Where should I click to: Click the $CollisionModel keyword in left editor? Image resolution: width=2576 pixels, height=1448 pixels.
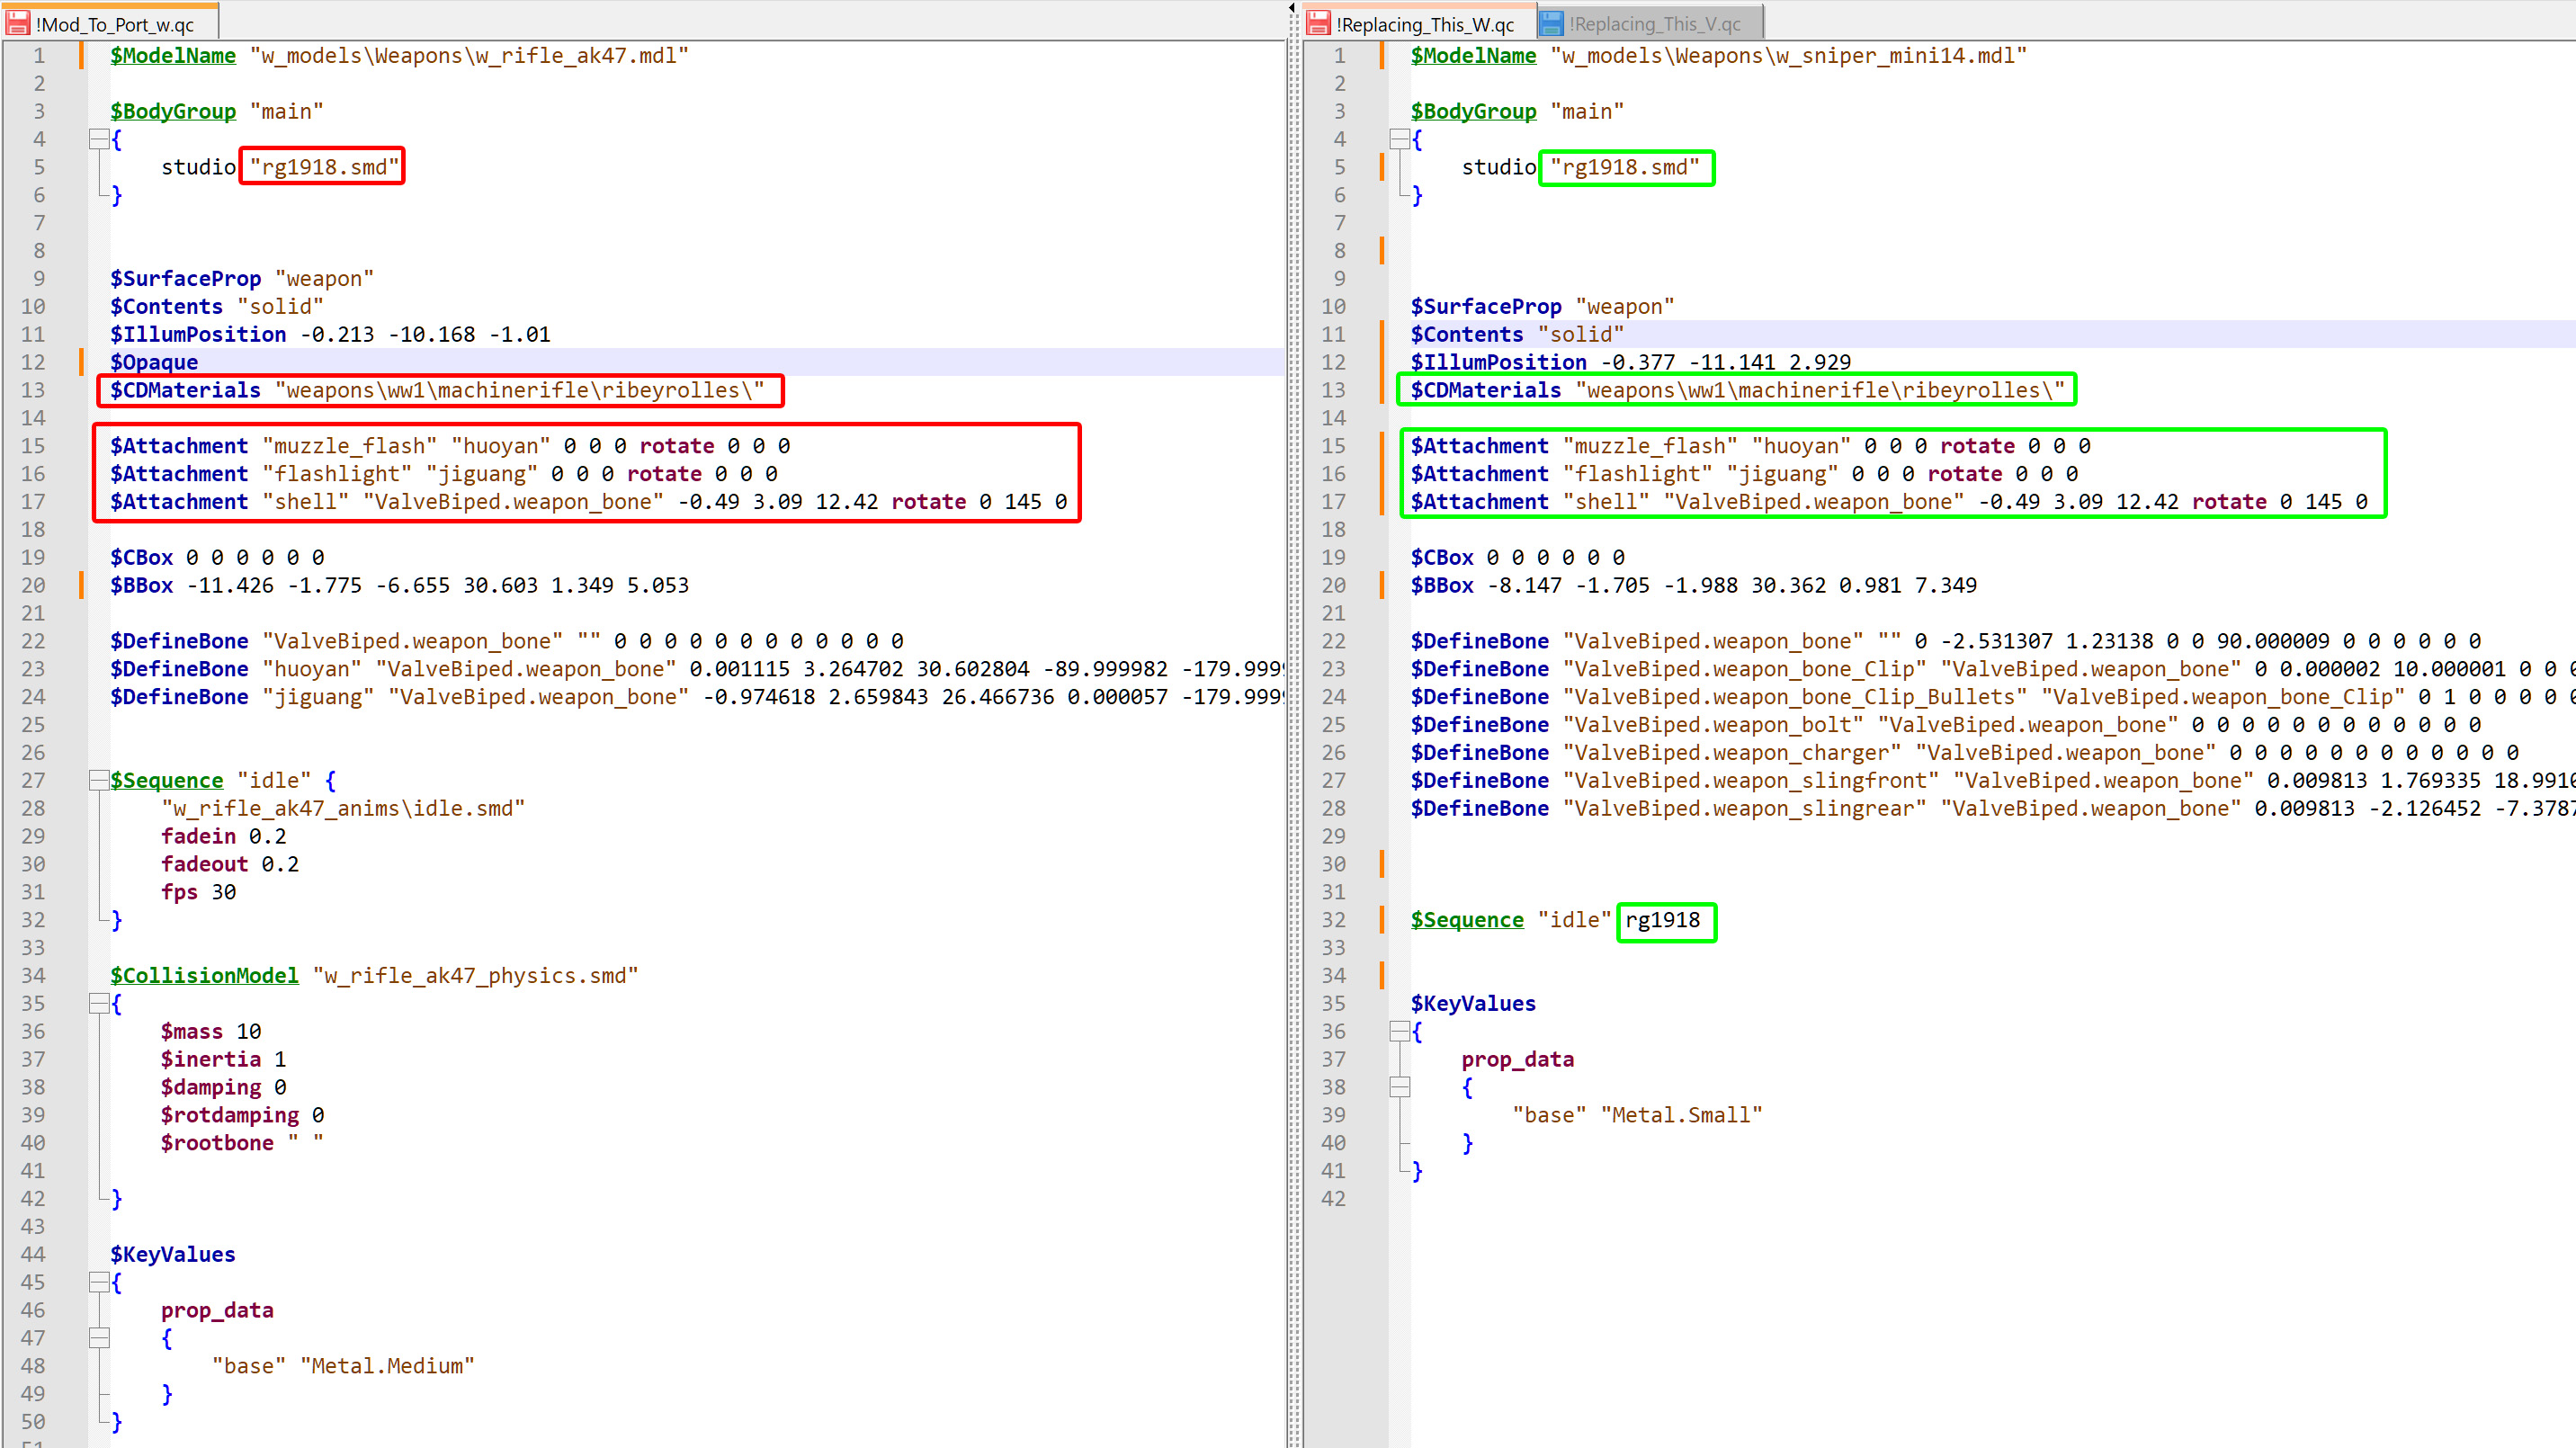pyautogui.click(x=204, y=975)
